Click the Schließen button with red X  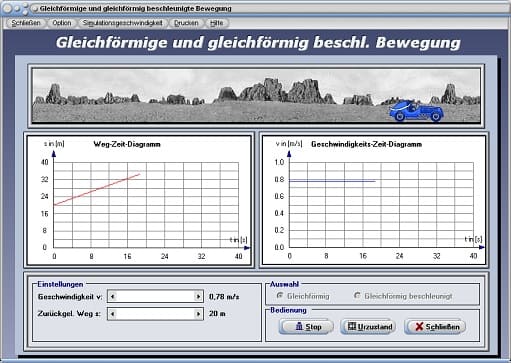[435, 327]
